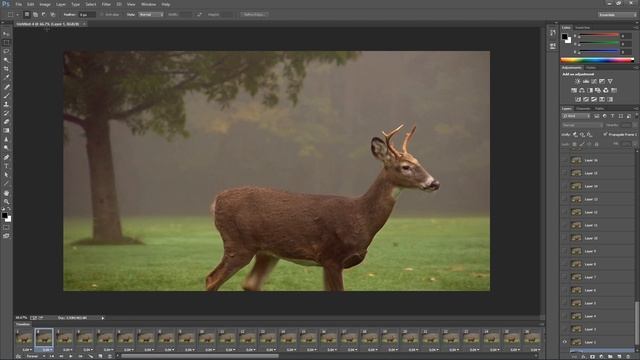Select the Move tool
640x360 pixels.
(x=6, y=34)
